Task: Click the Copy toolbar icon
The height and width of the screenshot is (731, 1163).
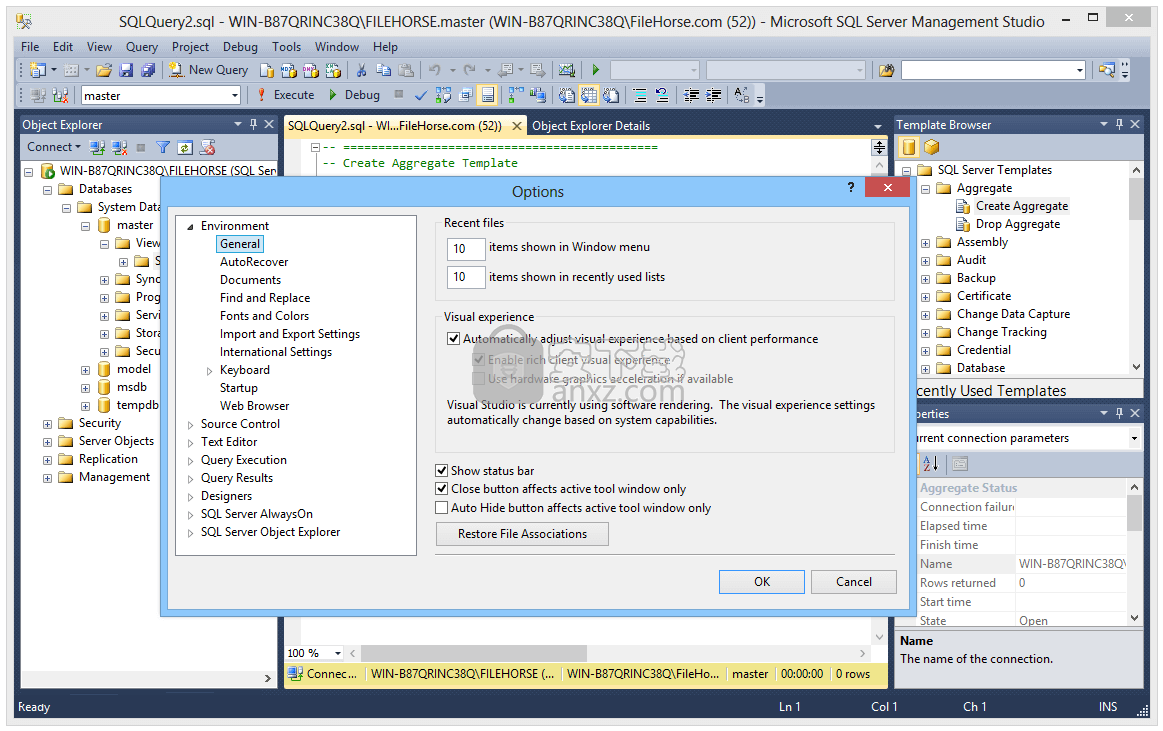Action: coord(383,70)
